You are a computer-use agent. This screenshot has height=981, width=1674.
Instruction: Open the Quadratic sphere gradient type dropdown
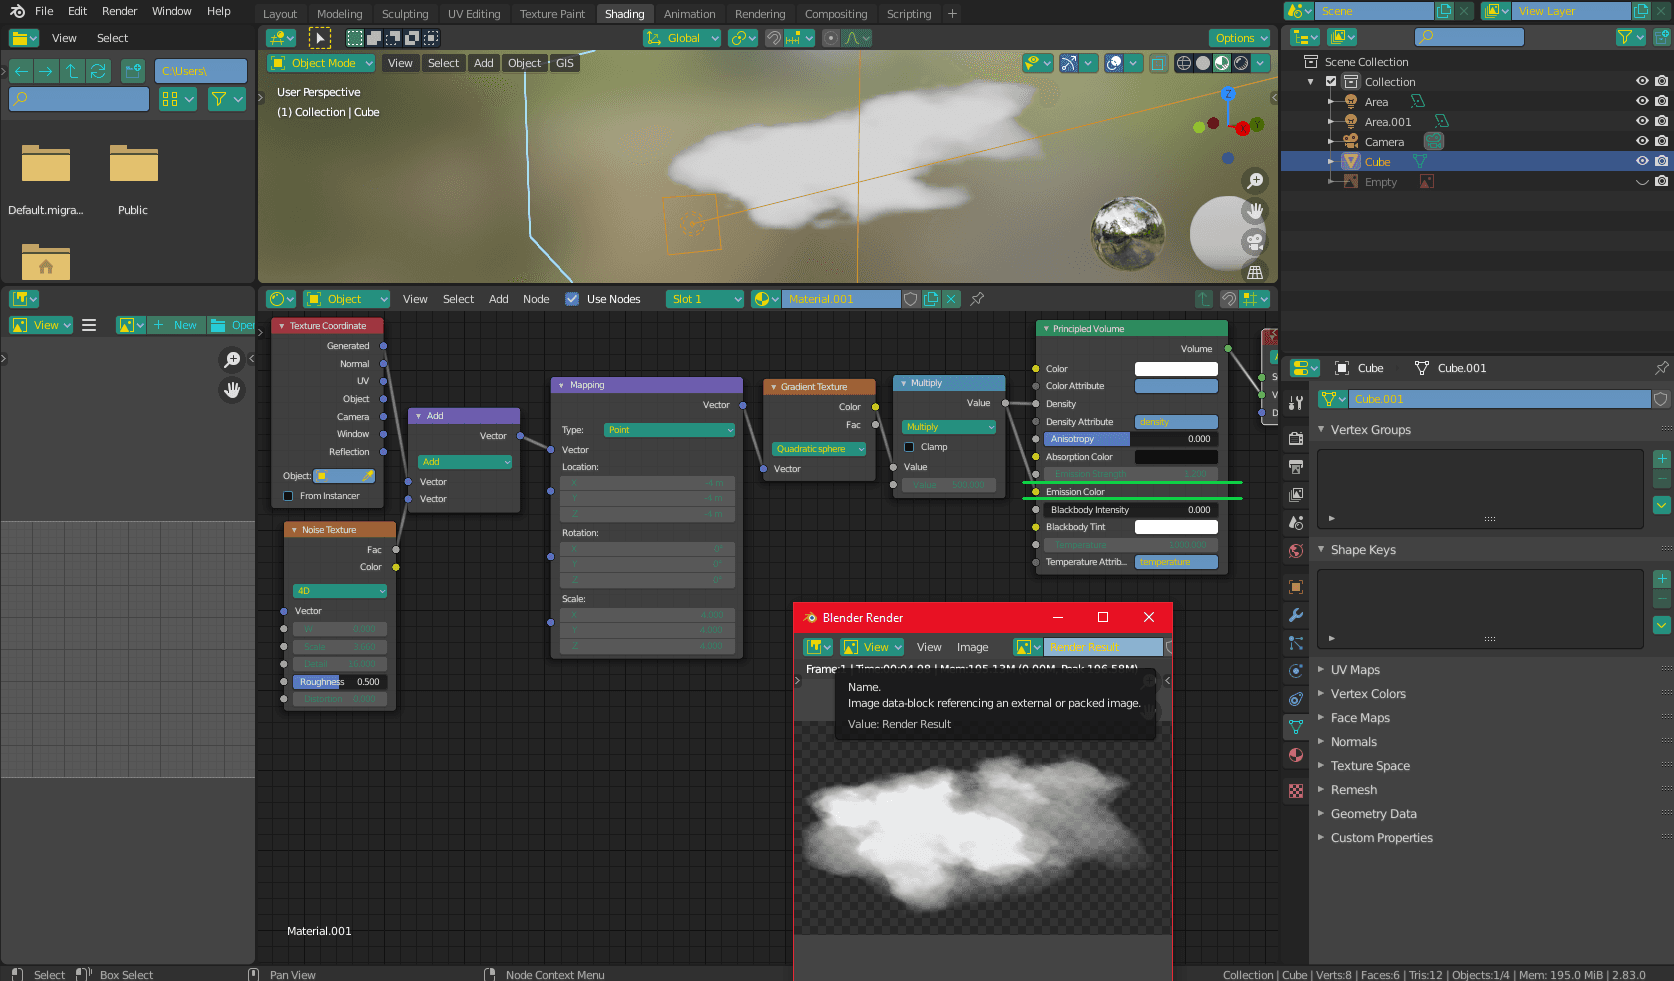tap(818, 449)
